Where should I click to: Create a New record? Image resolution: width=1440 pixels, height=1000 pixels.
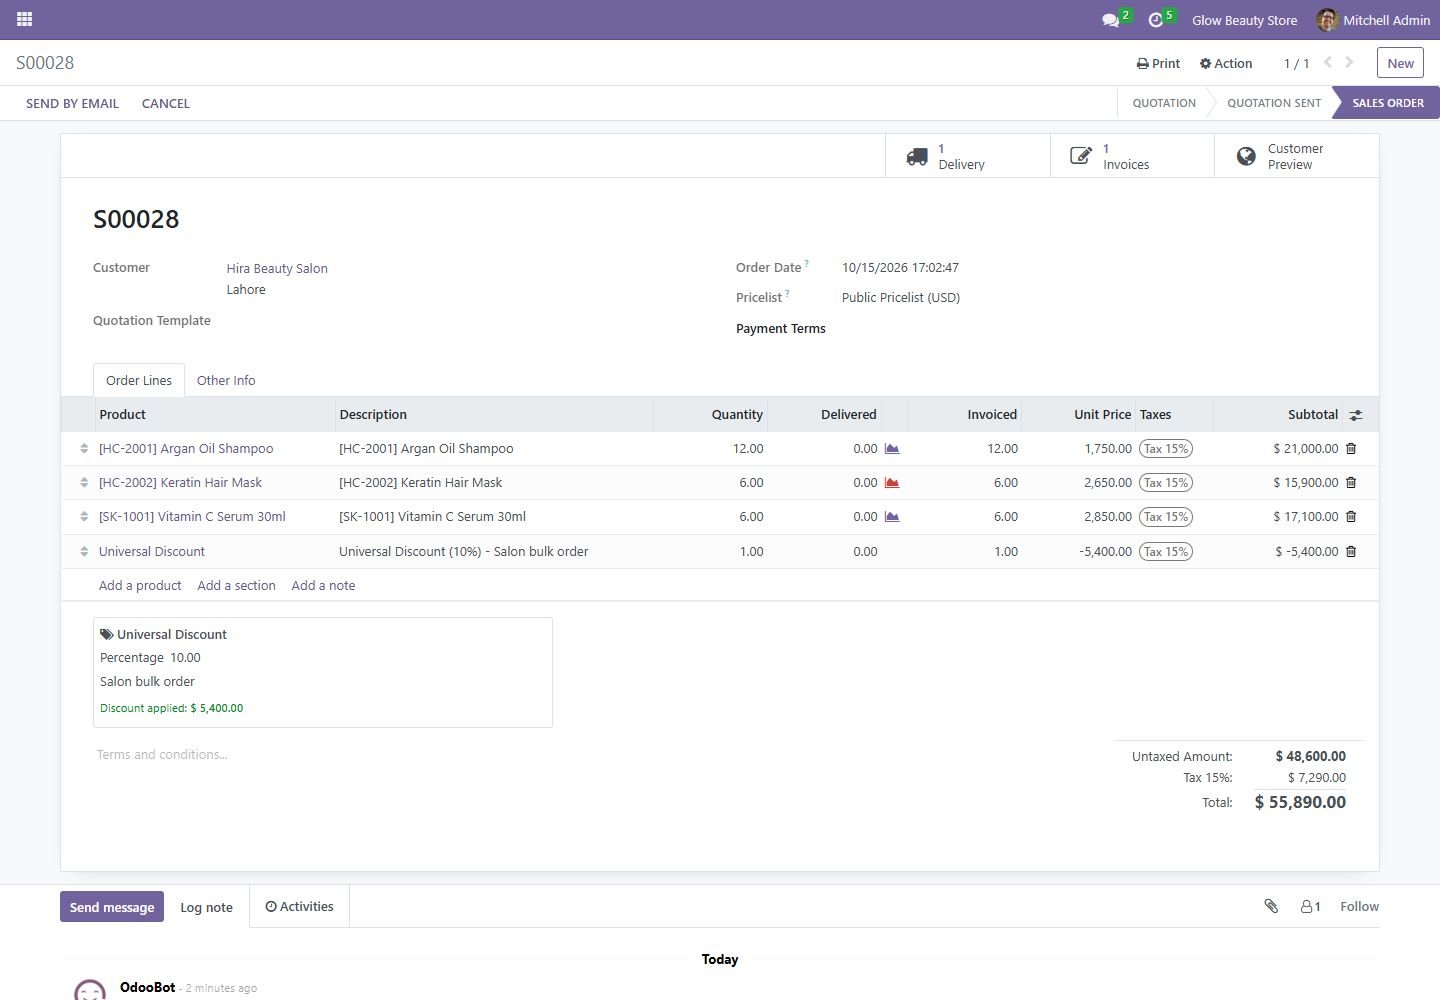coord(1400,63)
